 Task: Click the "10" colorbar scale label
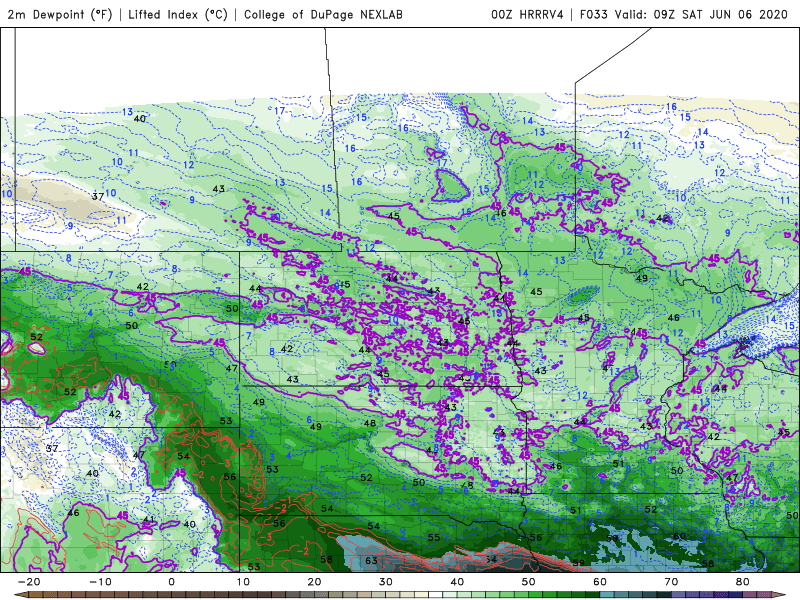click(243, 582)
